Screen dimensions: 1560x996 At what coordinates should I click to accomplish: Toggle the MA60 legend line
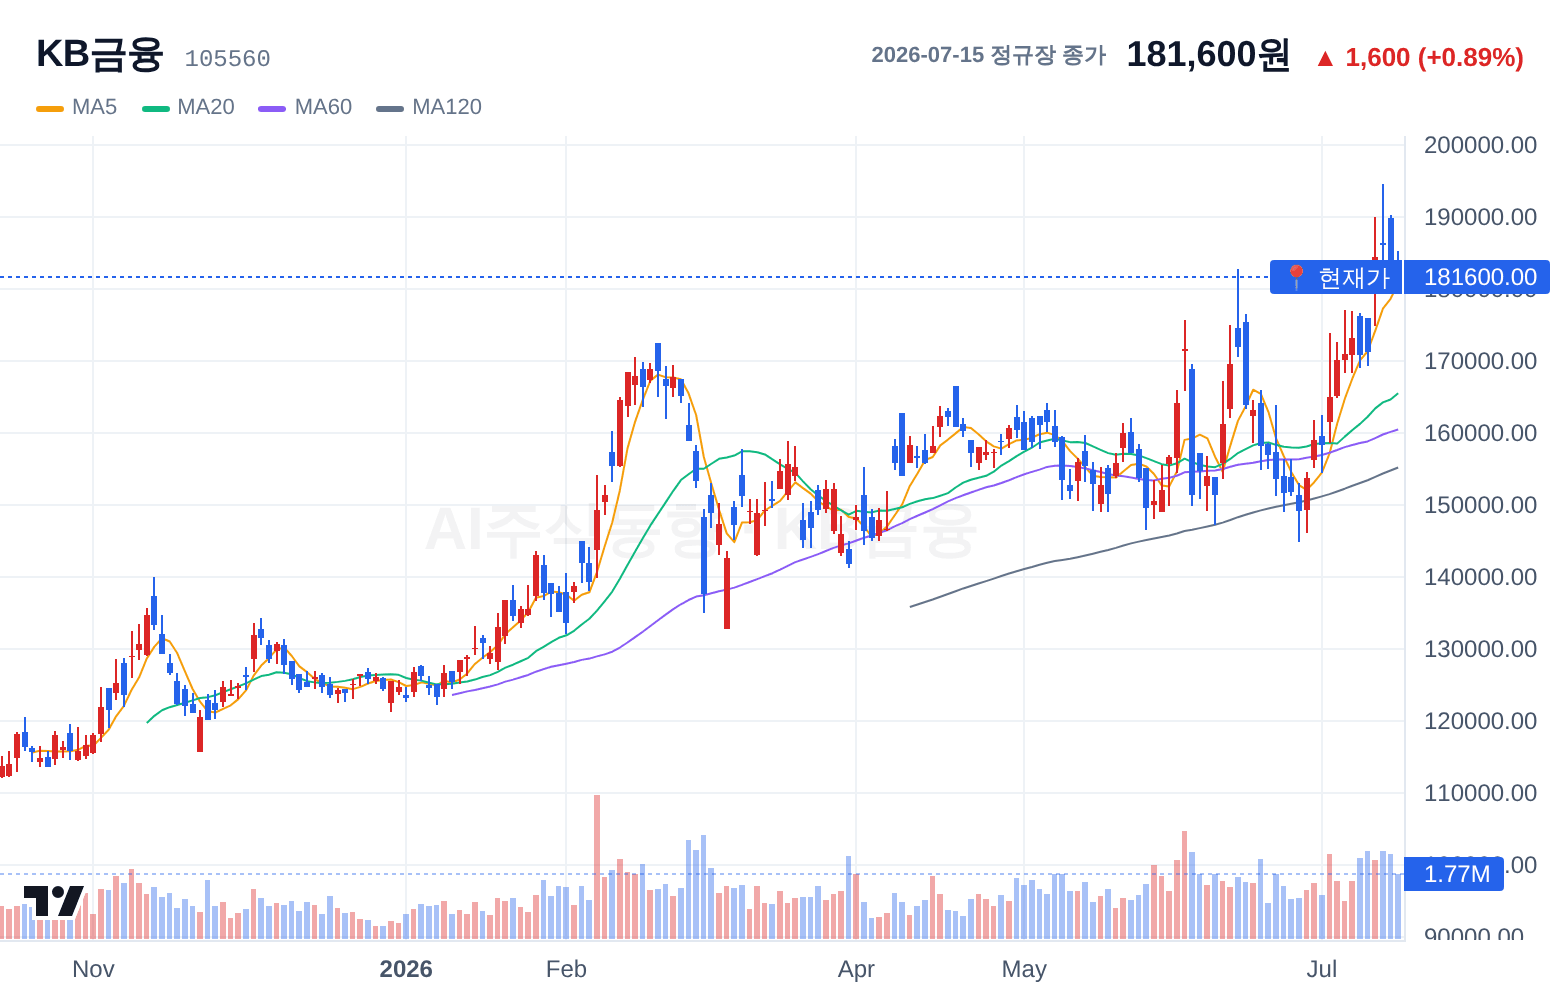(x=305, y=107)
